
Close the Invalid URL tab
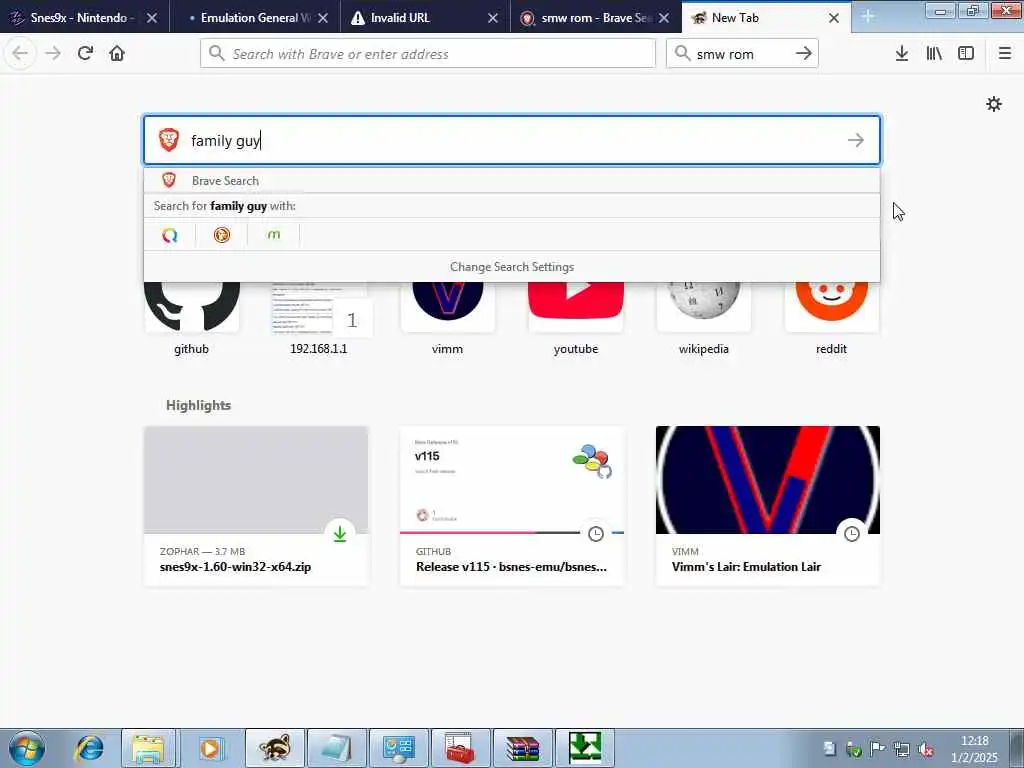(493, 18)
